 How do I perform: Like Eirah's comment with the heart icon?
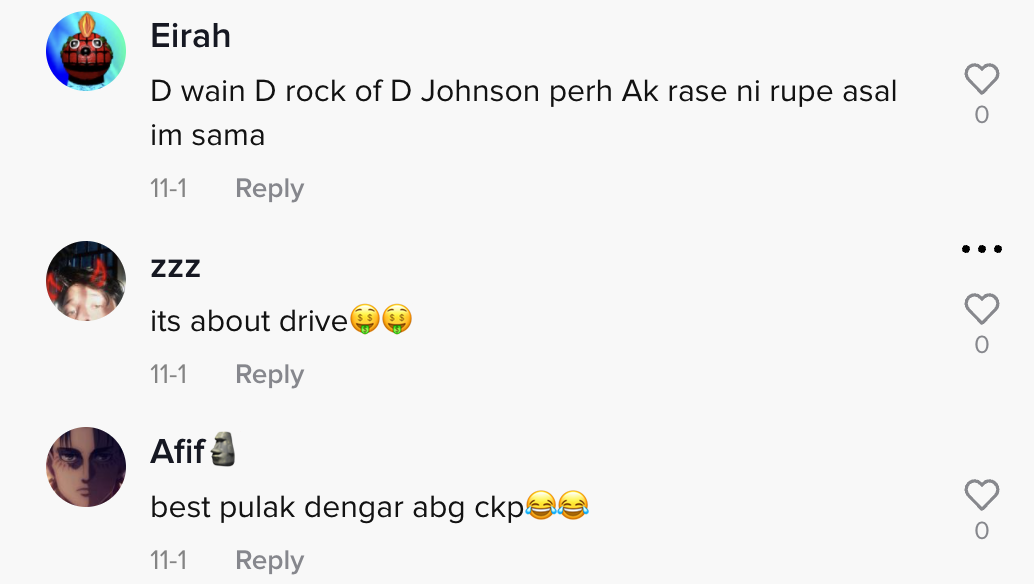[981, 78]
